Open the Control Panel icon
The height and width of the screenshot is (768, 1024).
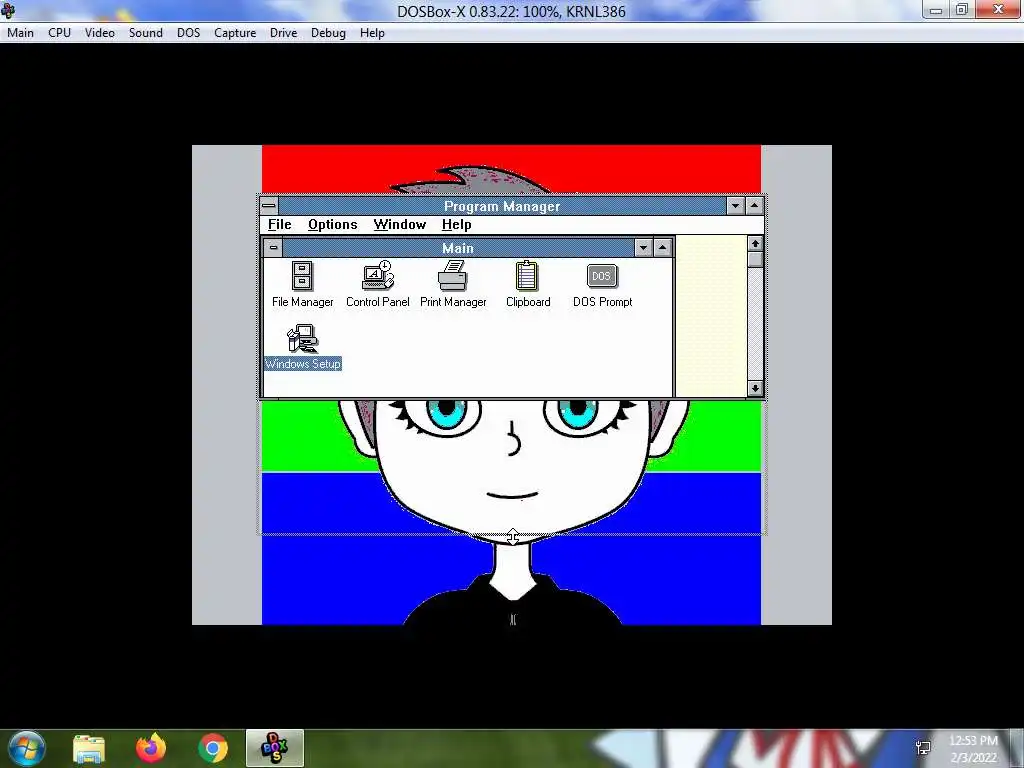(x=377, y=283)
